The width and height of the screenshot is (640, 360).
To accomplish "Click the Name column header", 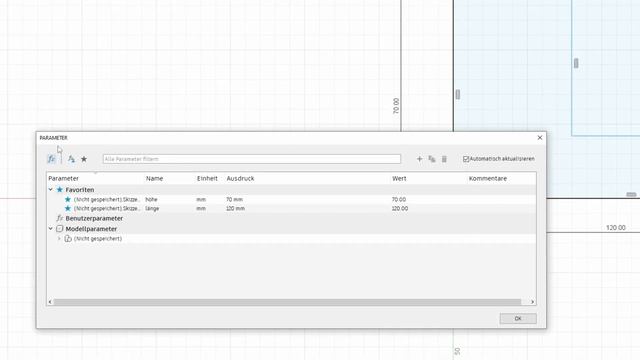I will (x=155, y=179).
